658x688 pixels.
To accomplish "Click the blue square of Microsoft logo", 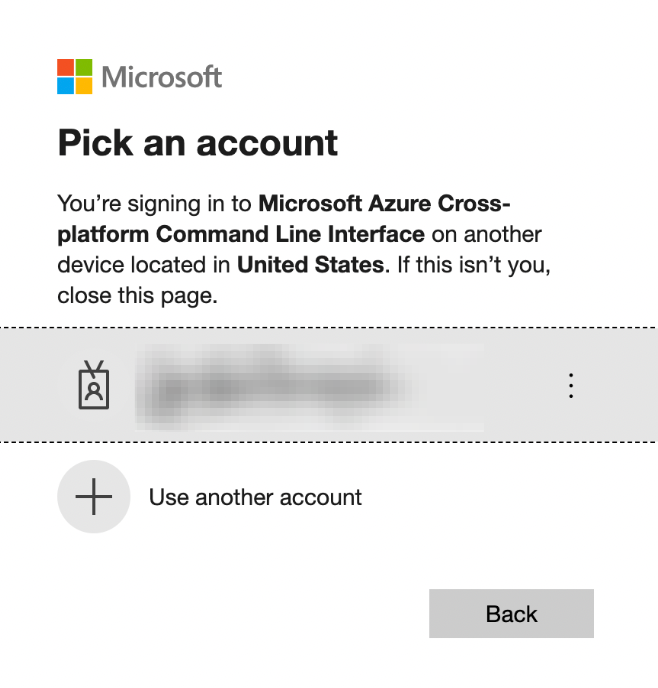I will click(65, 86).
